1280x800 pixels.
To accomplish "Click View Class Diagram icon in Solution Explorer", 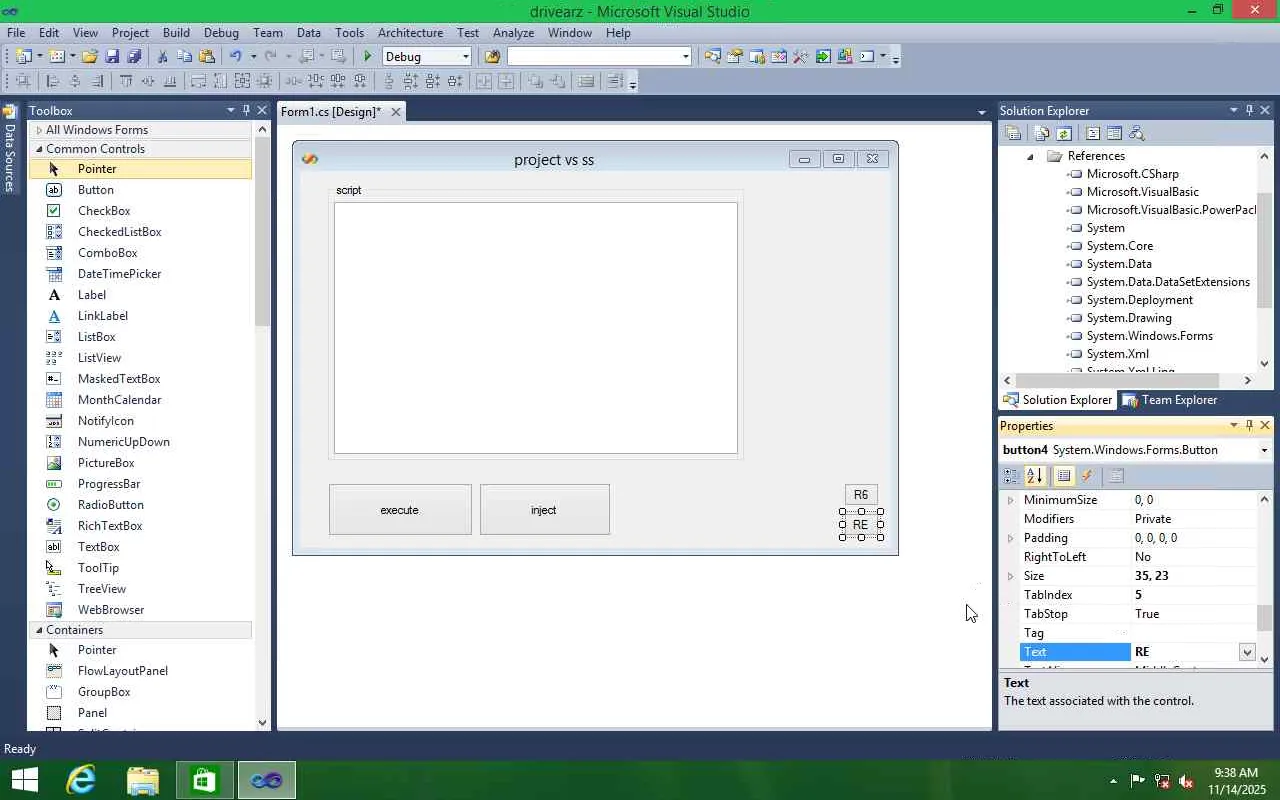I will click(1136, 133).
